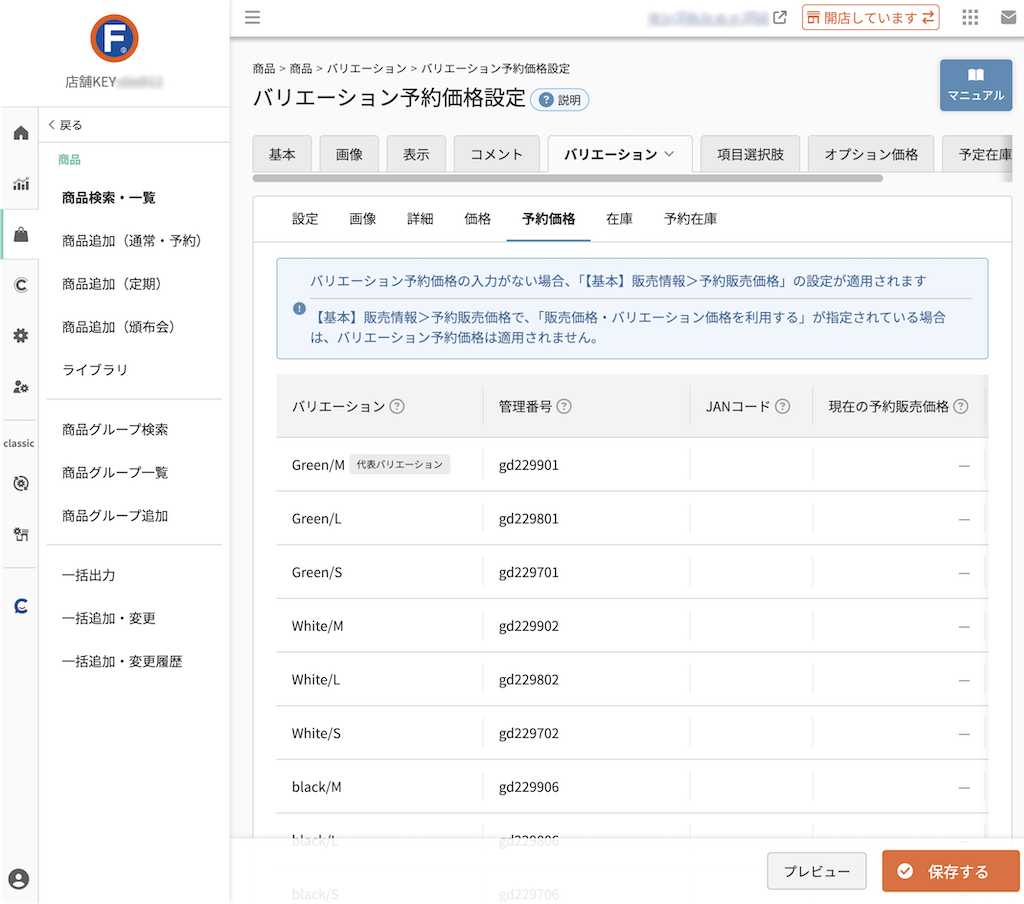Switch to the 表示 tab
1024x904 pixels.
[x=416, y=154]
